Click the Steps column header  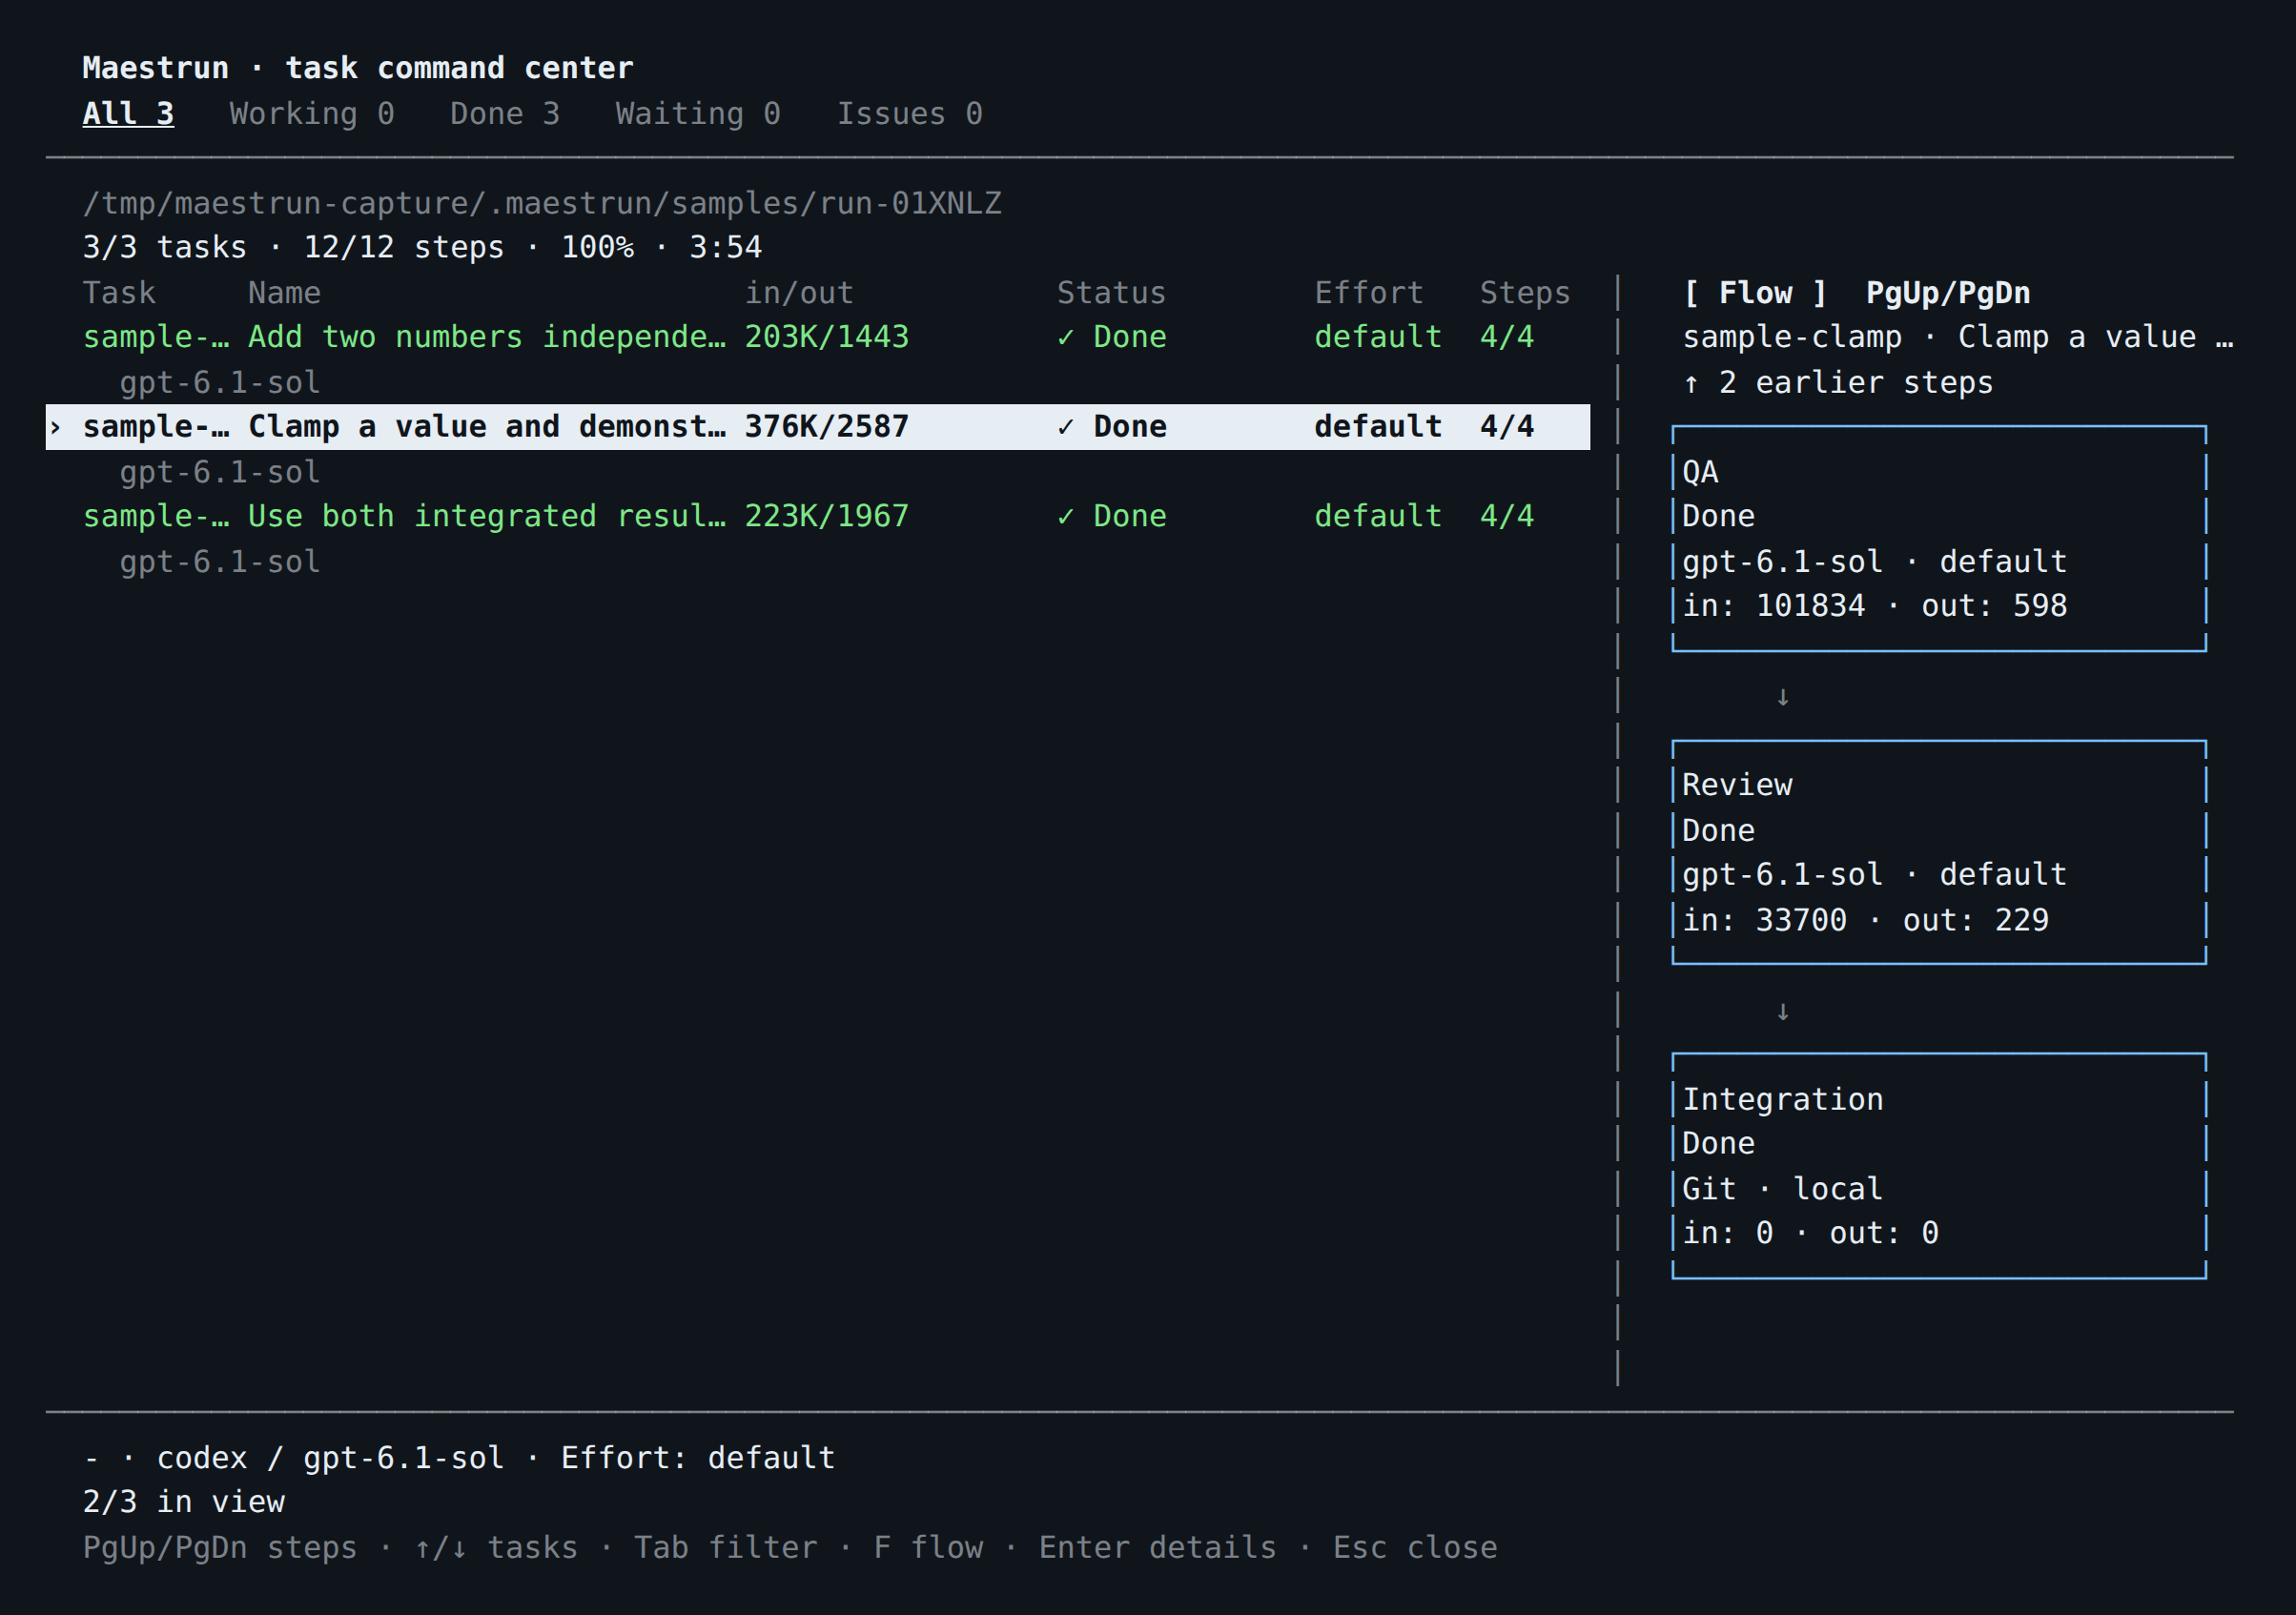pyautogui.click(x=1525, y=293)
